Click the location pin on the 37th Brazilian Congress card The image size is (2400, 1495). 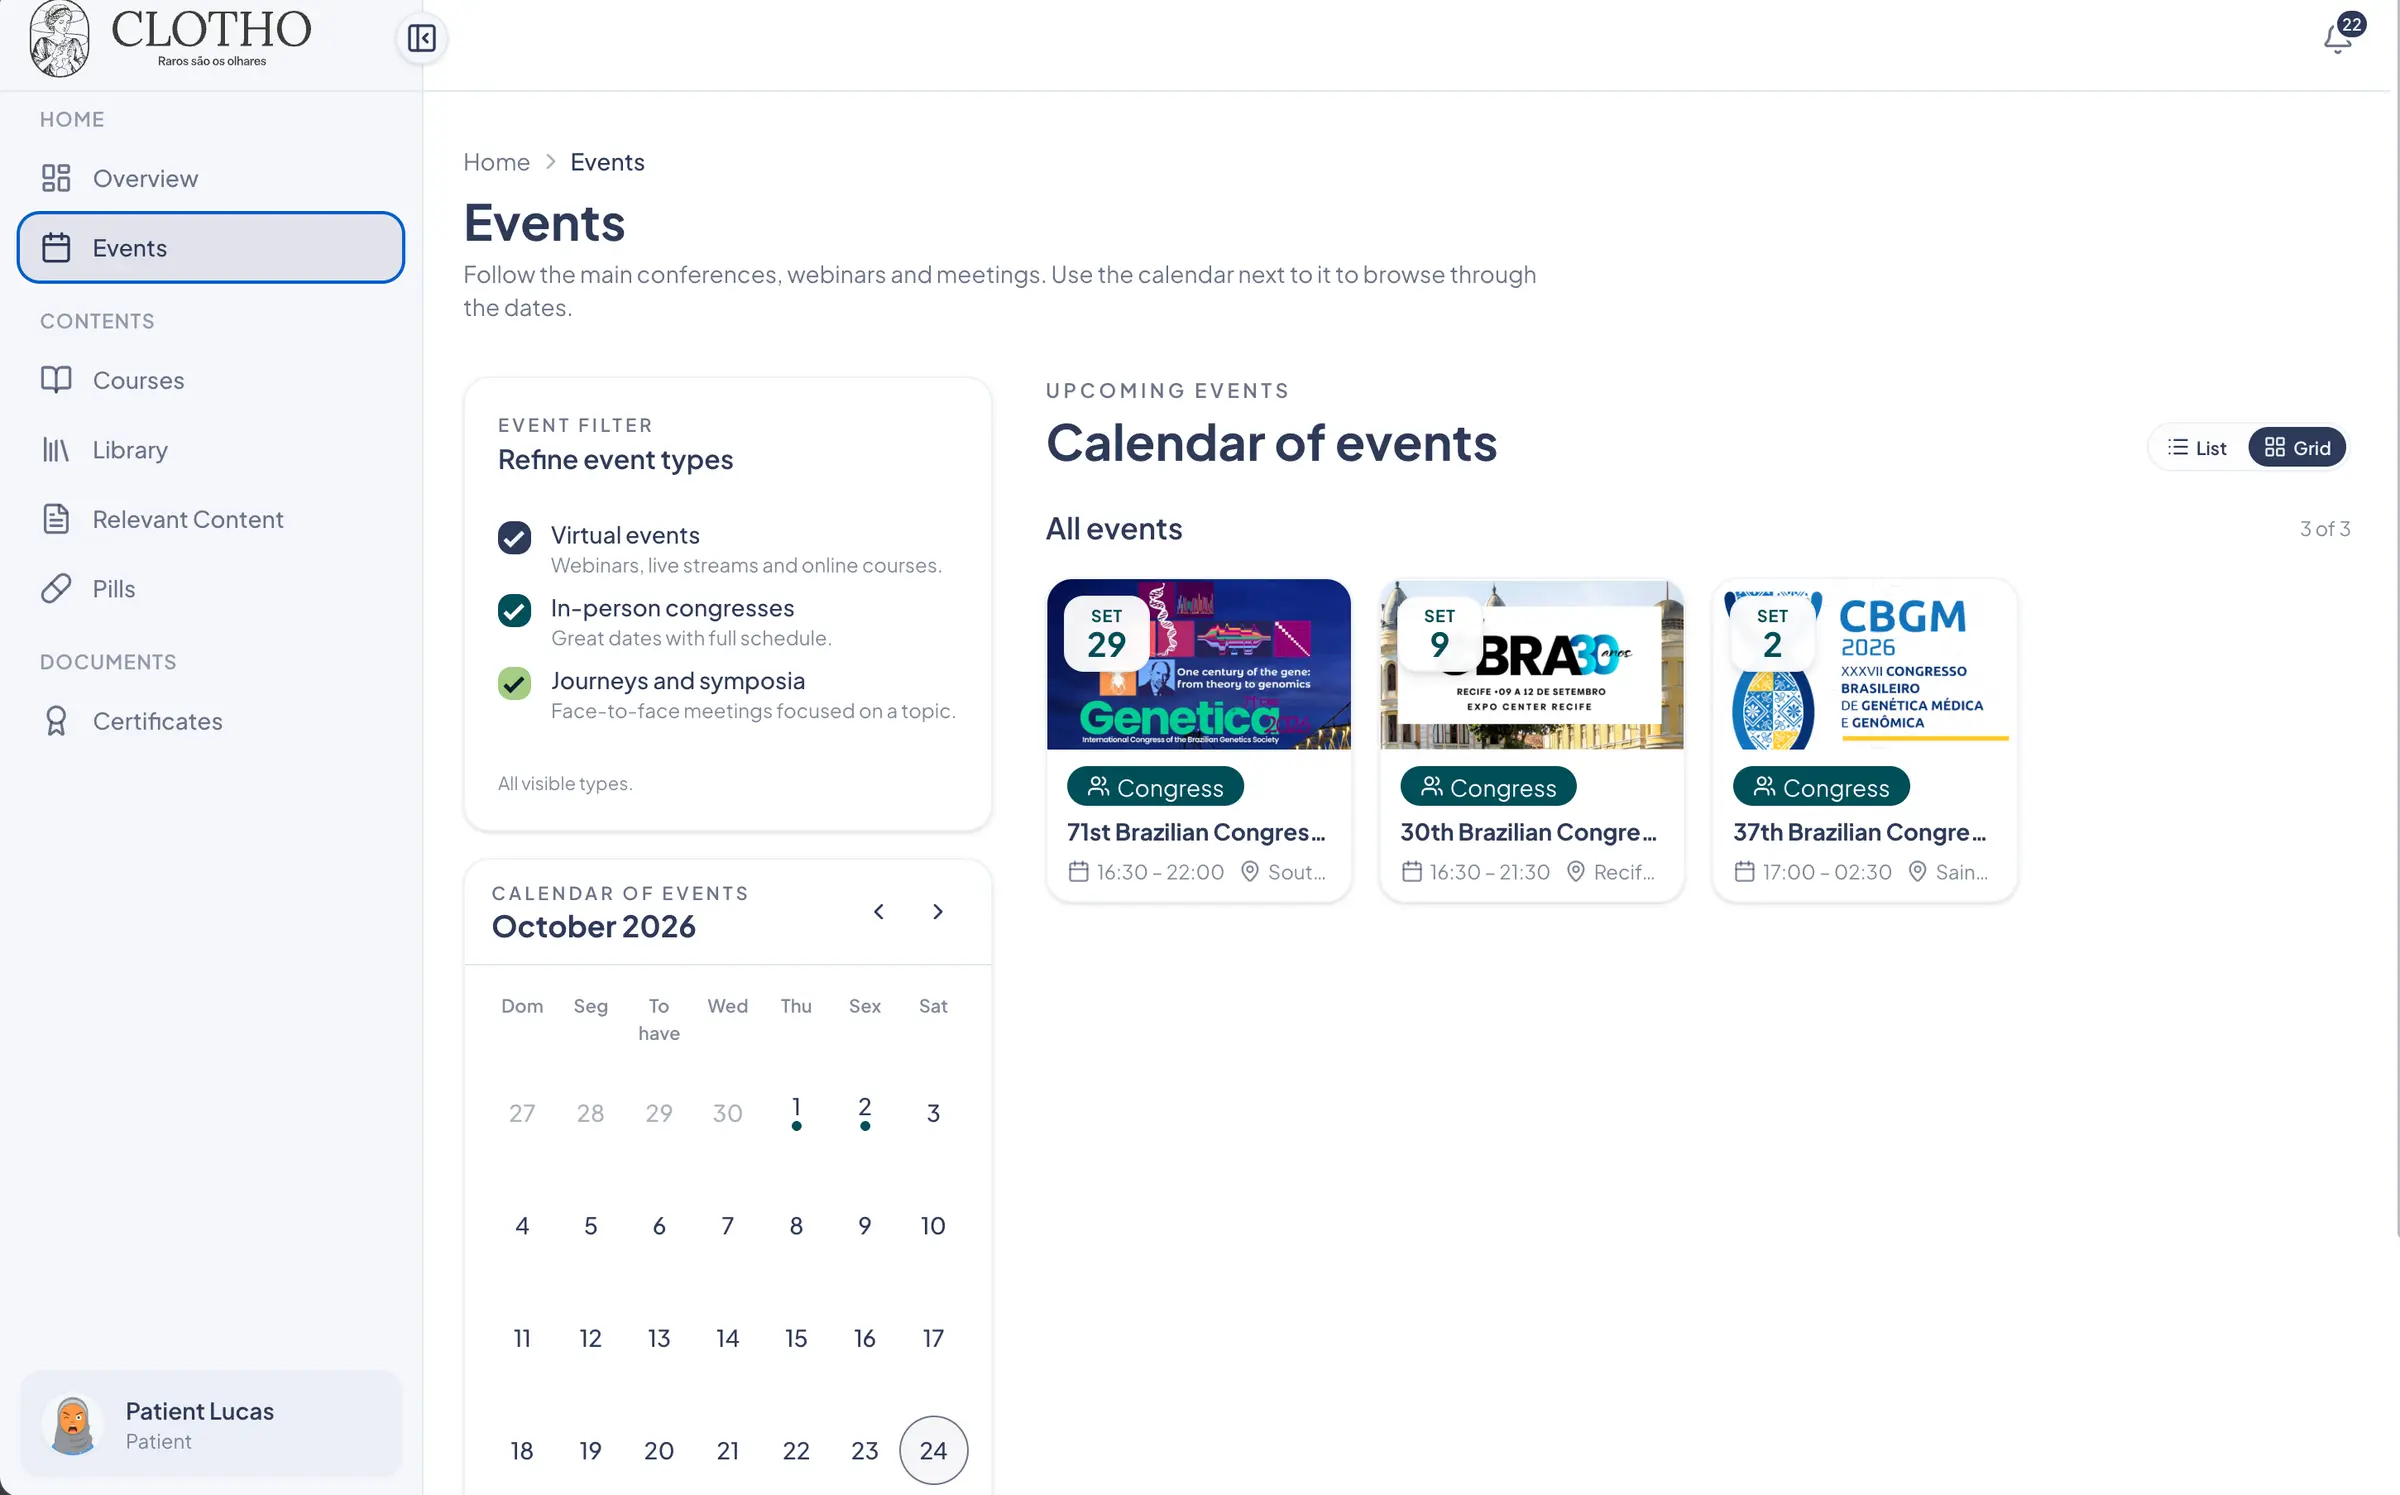(1918, 872)
